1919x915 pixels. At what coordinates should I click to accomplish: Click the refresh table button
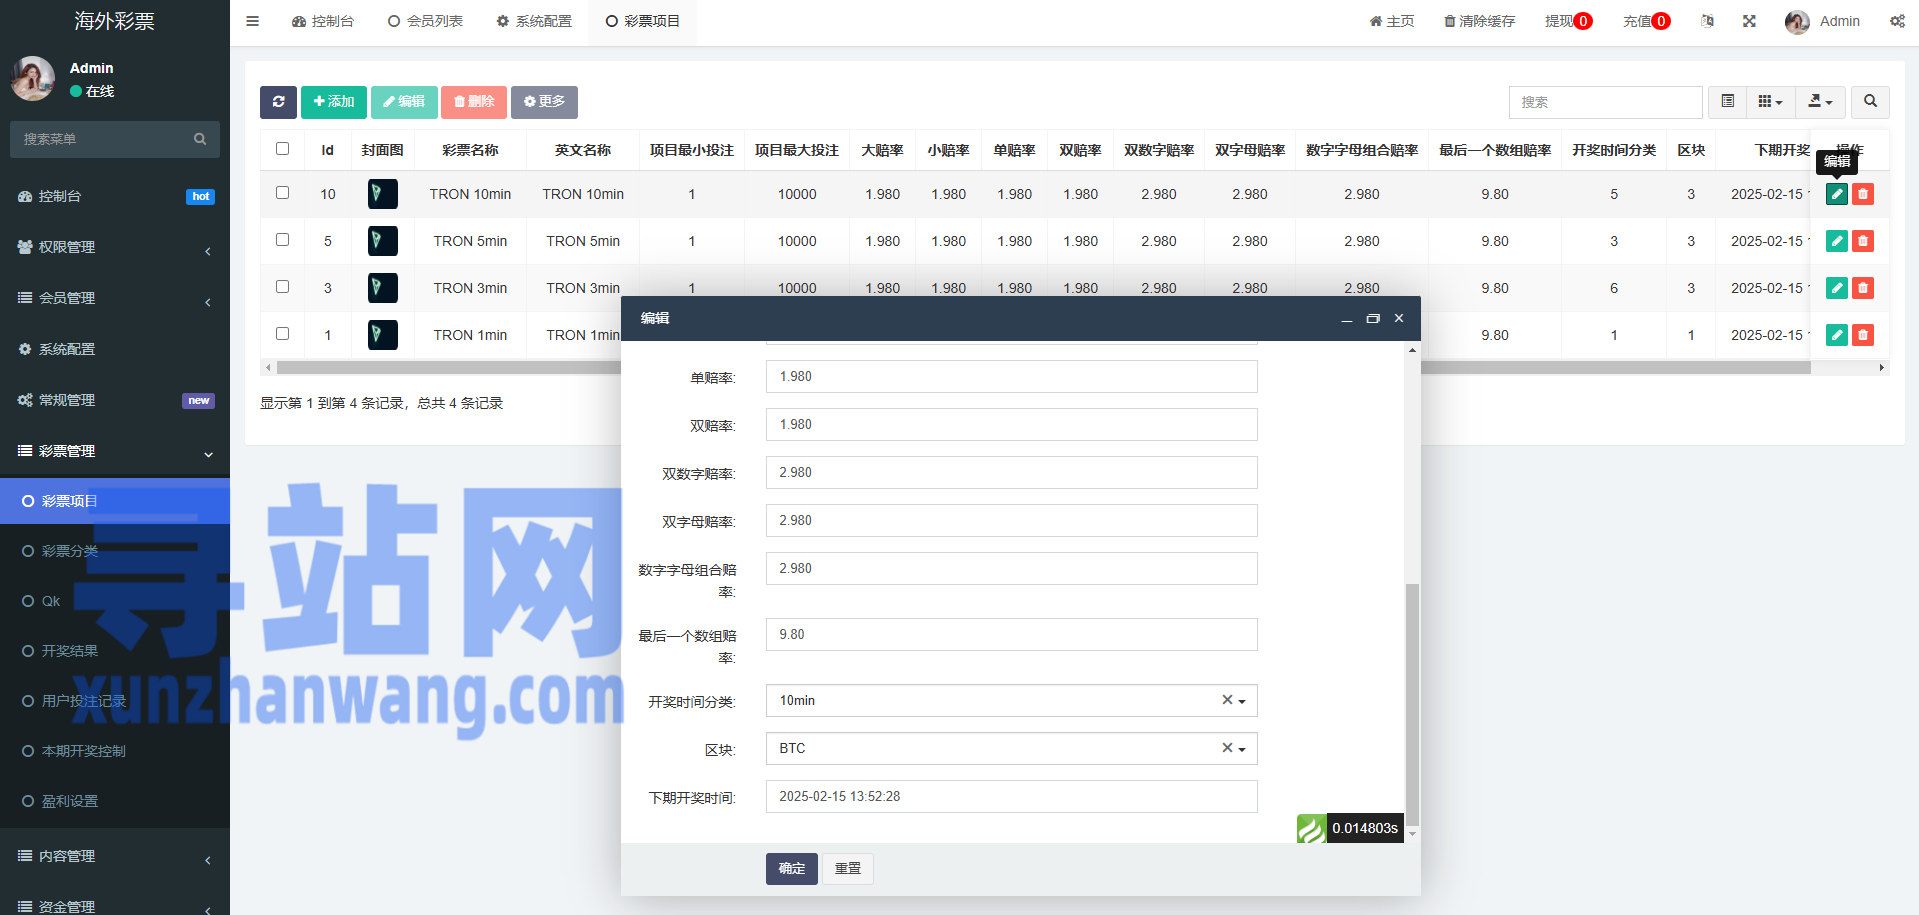278,102
